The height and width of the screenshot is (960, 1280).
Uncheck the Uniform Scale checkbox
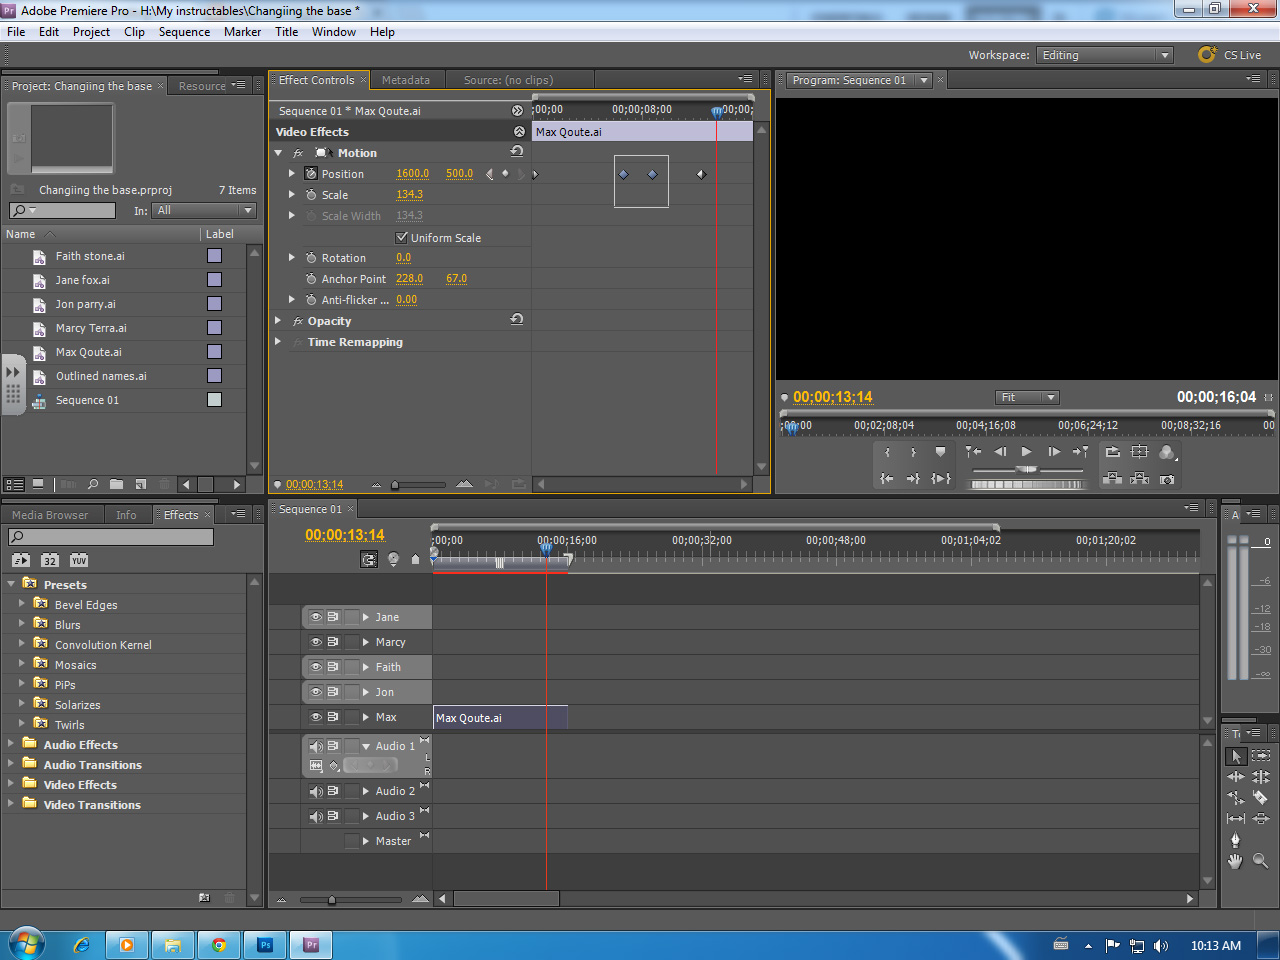tap(402, 238)
